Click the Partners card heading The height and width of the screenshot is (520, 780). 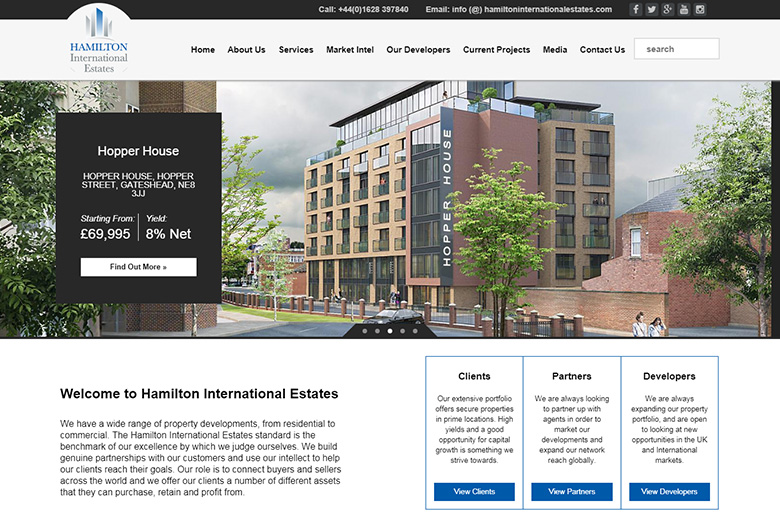pos(572,377)
